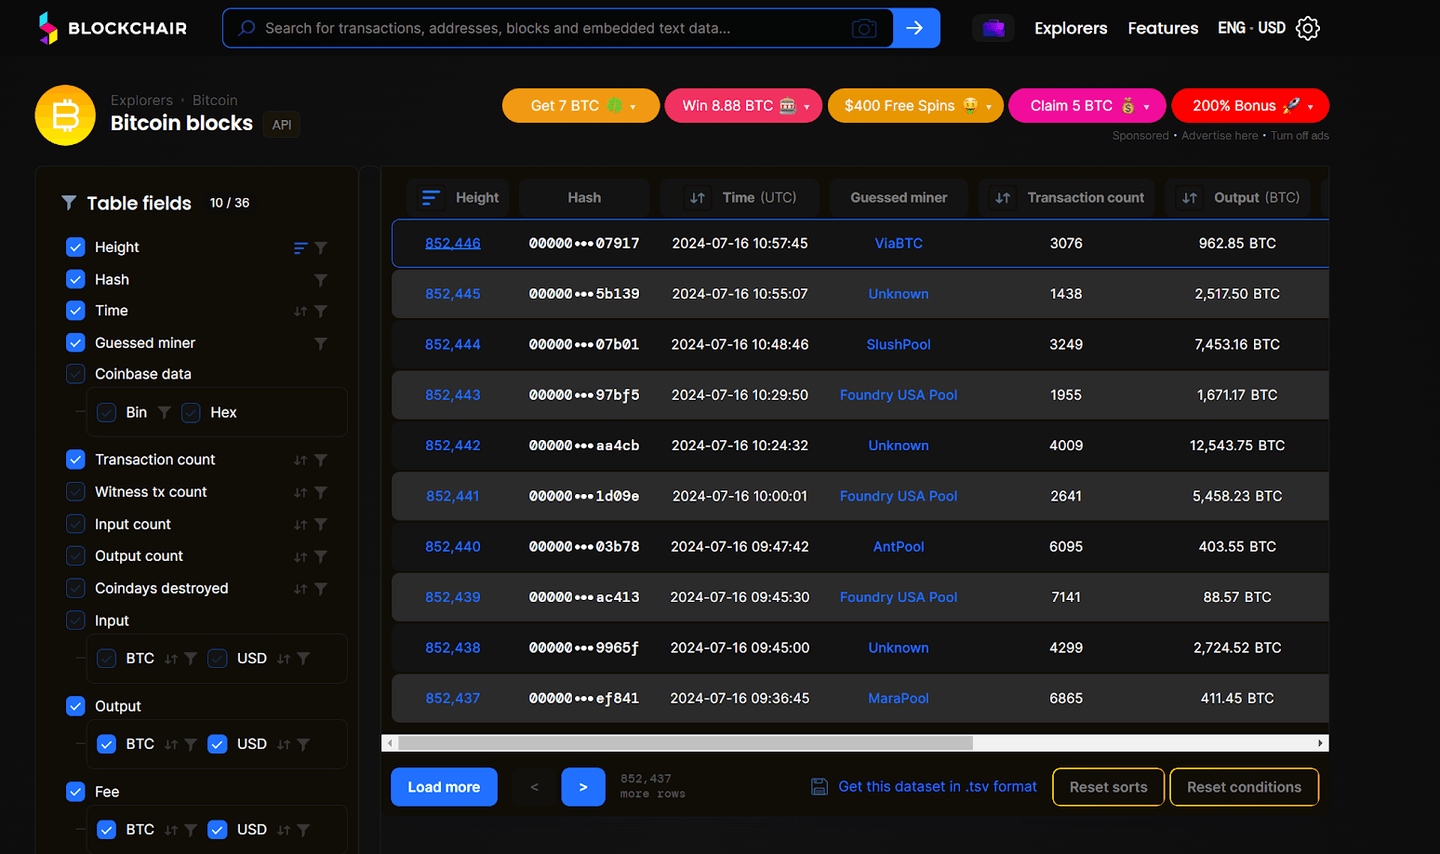Click the Blockchair logo
The image size is (1440, 854).
112,27
